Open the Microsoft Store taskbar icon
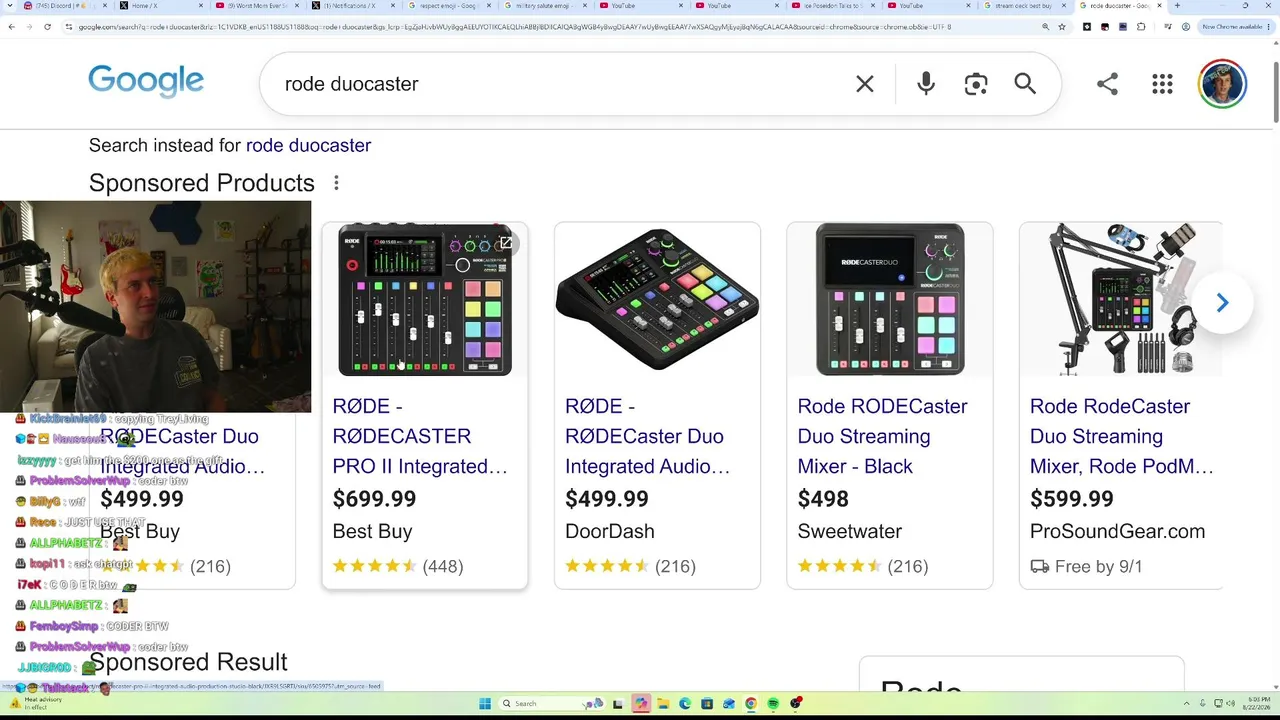Screen dimensions: 1280x720 (x=706, y=703)
